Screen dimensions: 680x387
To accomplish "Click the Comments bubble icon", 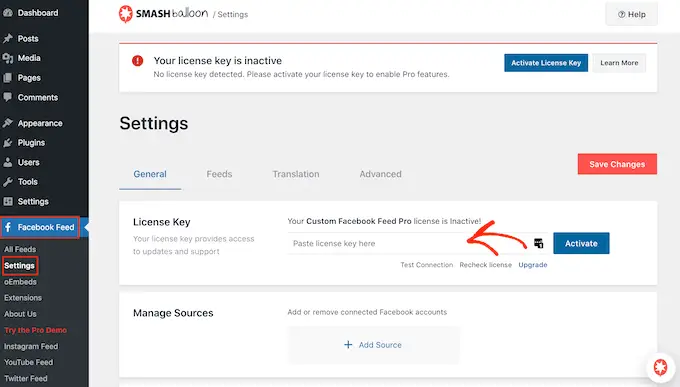I will pos(7,97).
